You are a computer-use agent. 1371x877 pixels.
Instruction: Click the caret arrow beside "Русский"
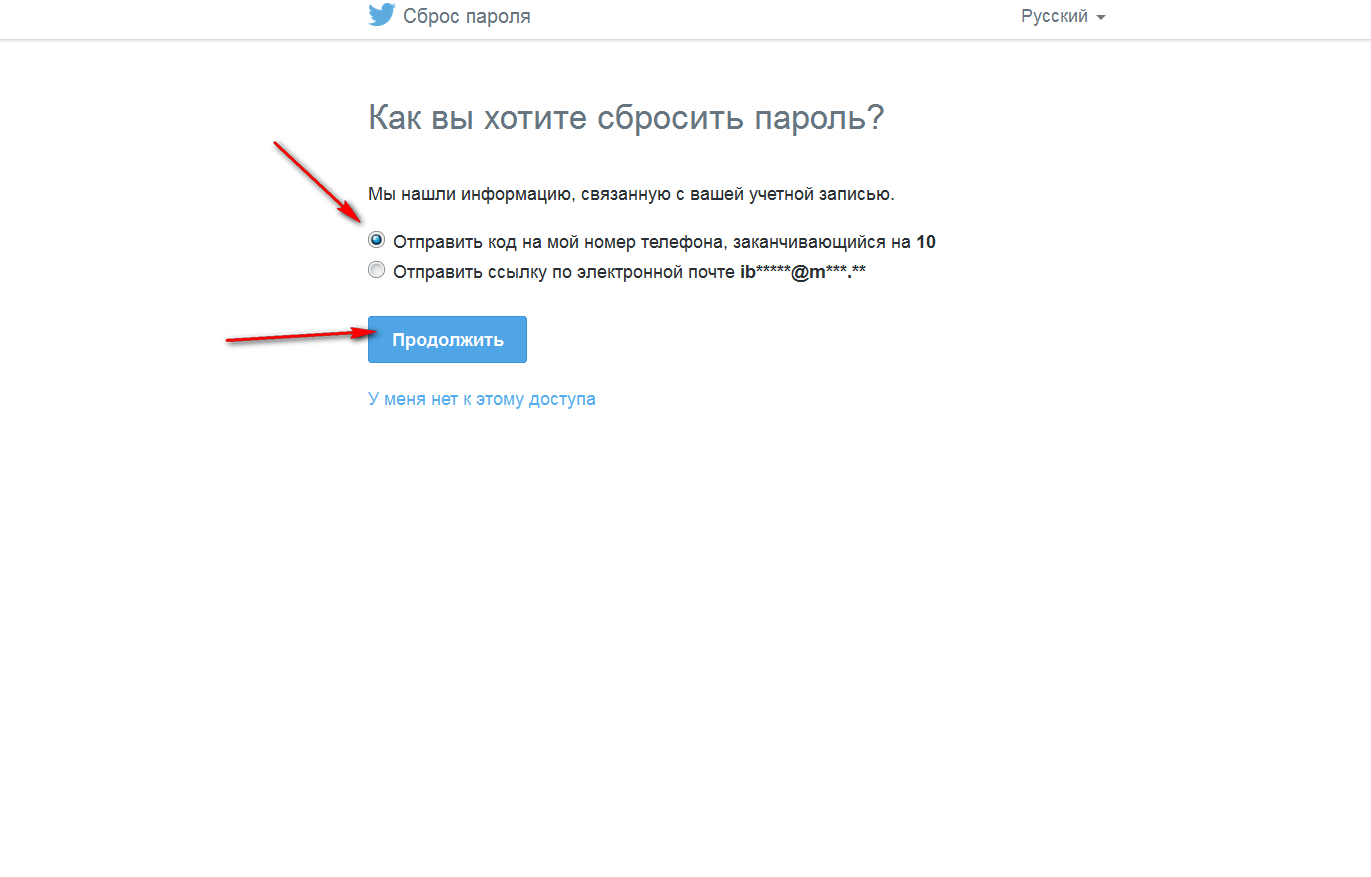[1101, 18]
